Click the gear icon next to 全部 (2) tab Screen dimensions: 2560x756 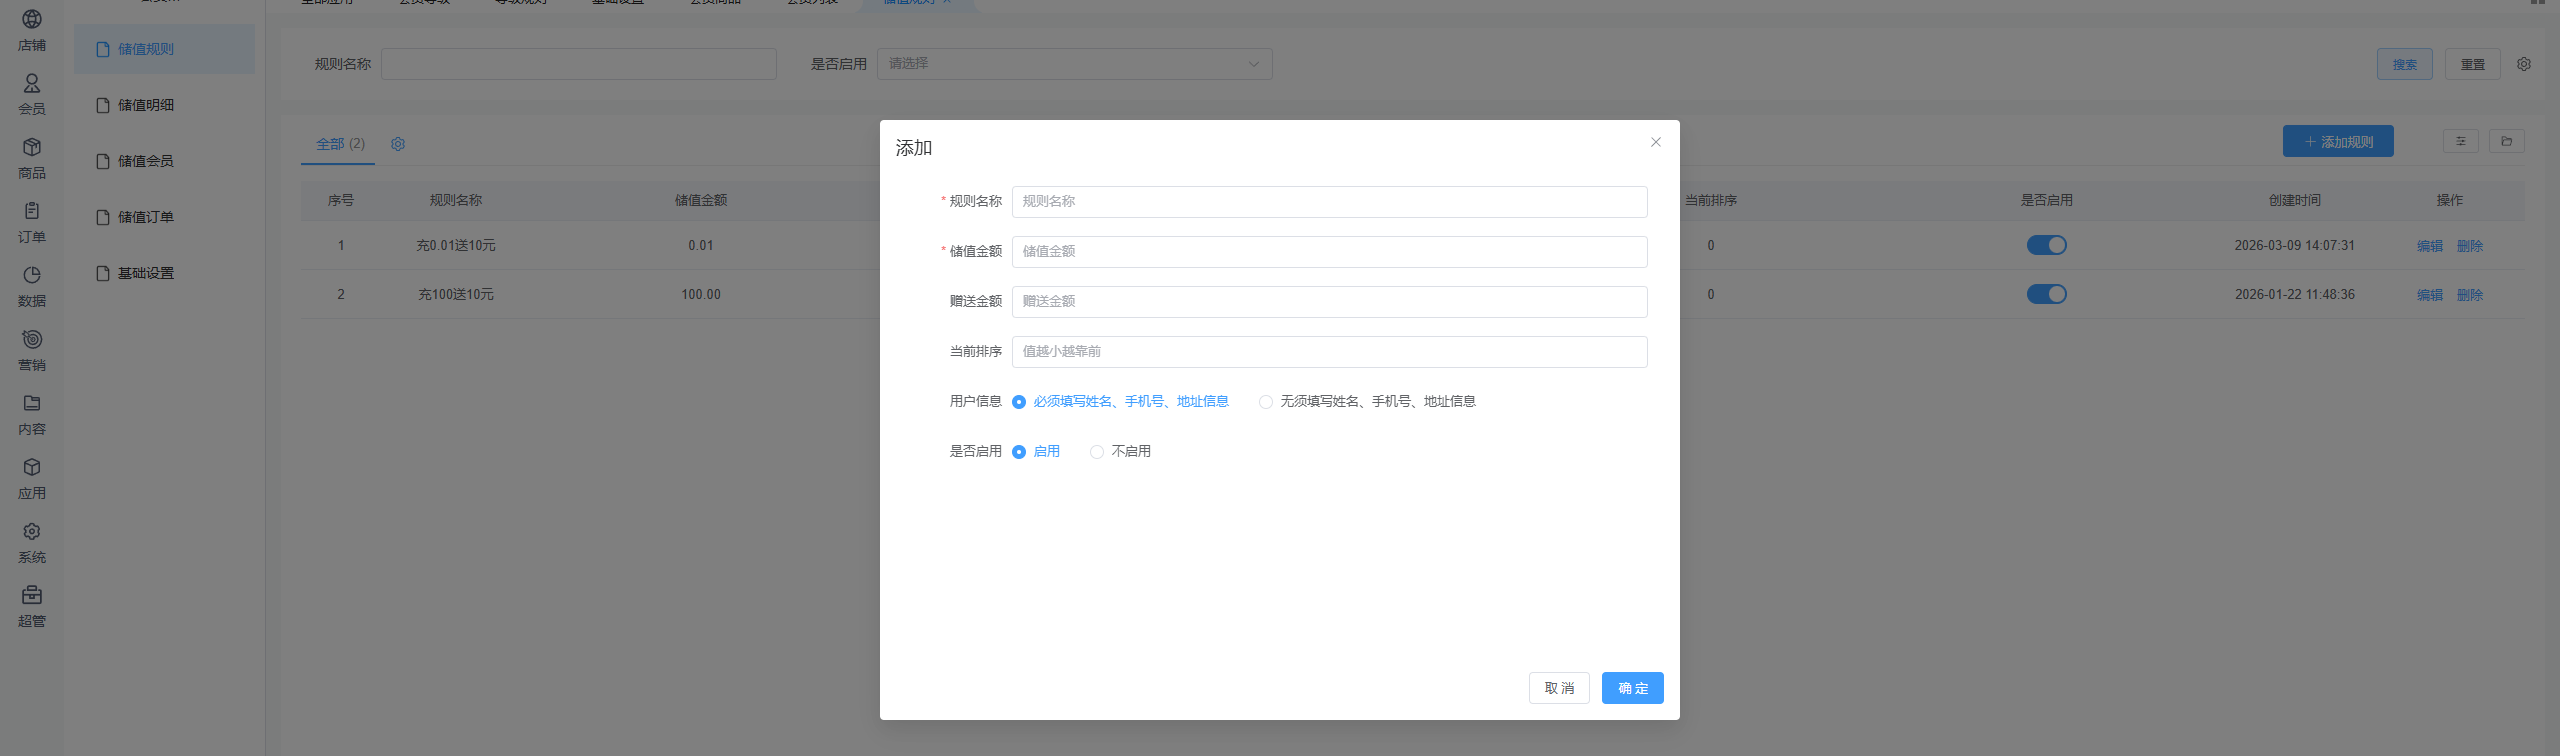click(398, 144)
